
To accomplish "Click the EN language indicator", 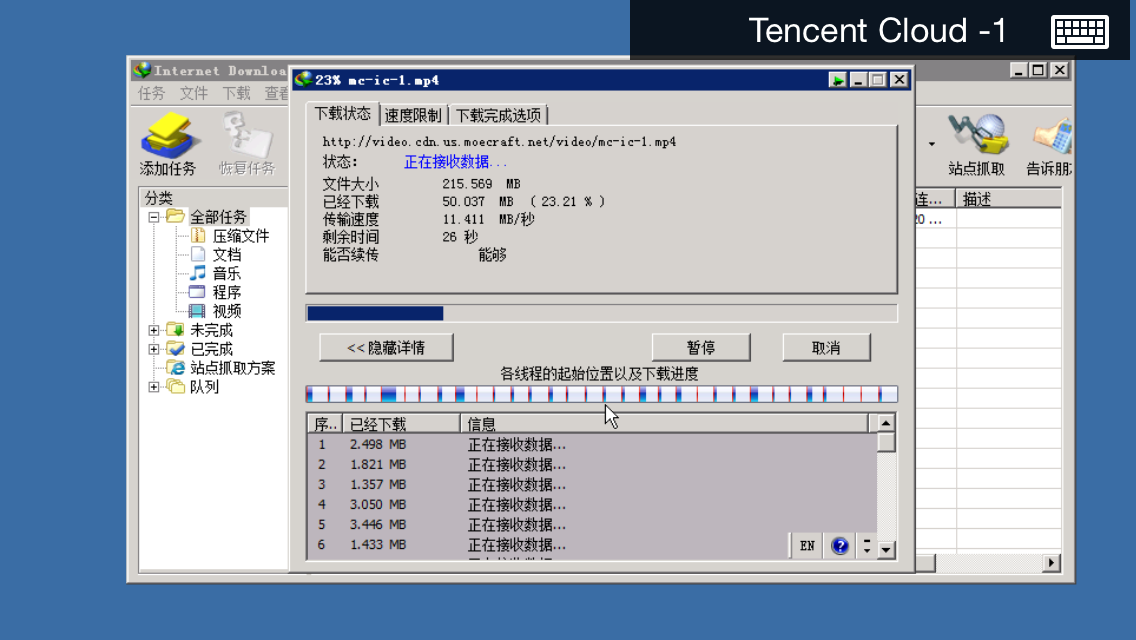I will (807, 546).
